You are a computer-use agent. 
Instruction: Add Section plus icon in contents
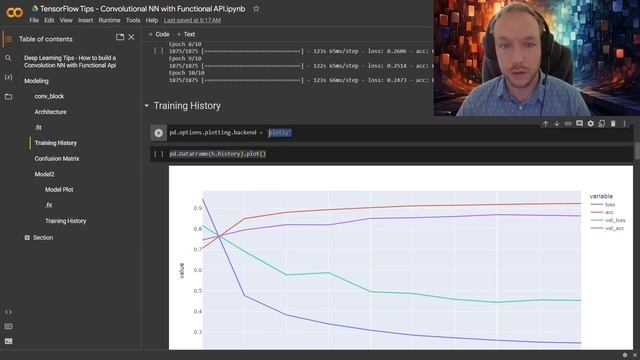click(27, 238)
